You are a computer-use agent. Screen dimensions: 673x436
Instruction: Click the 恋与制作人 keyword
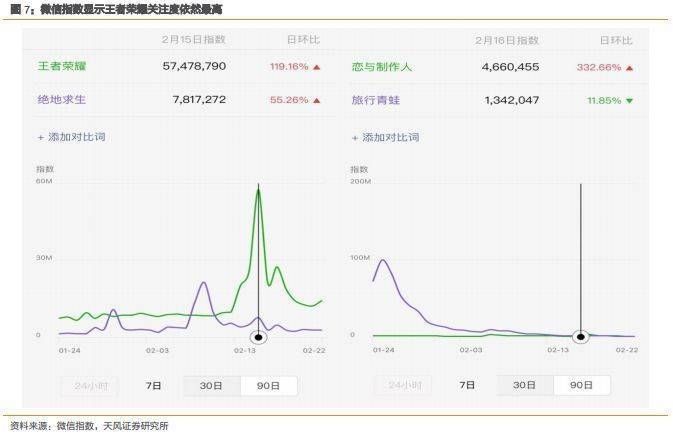382,67
